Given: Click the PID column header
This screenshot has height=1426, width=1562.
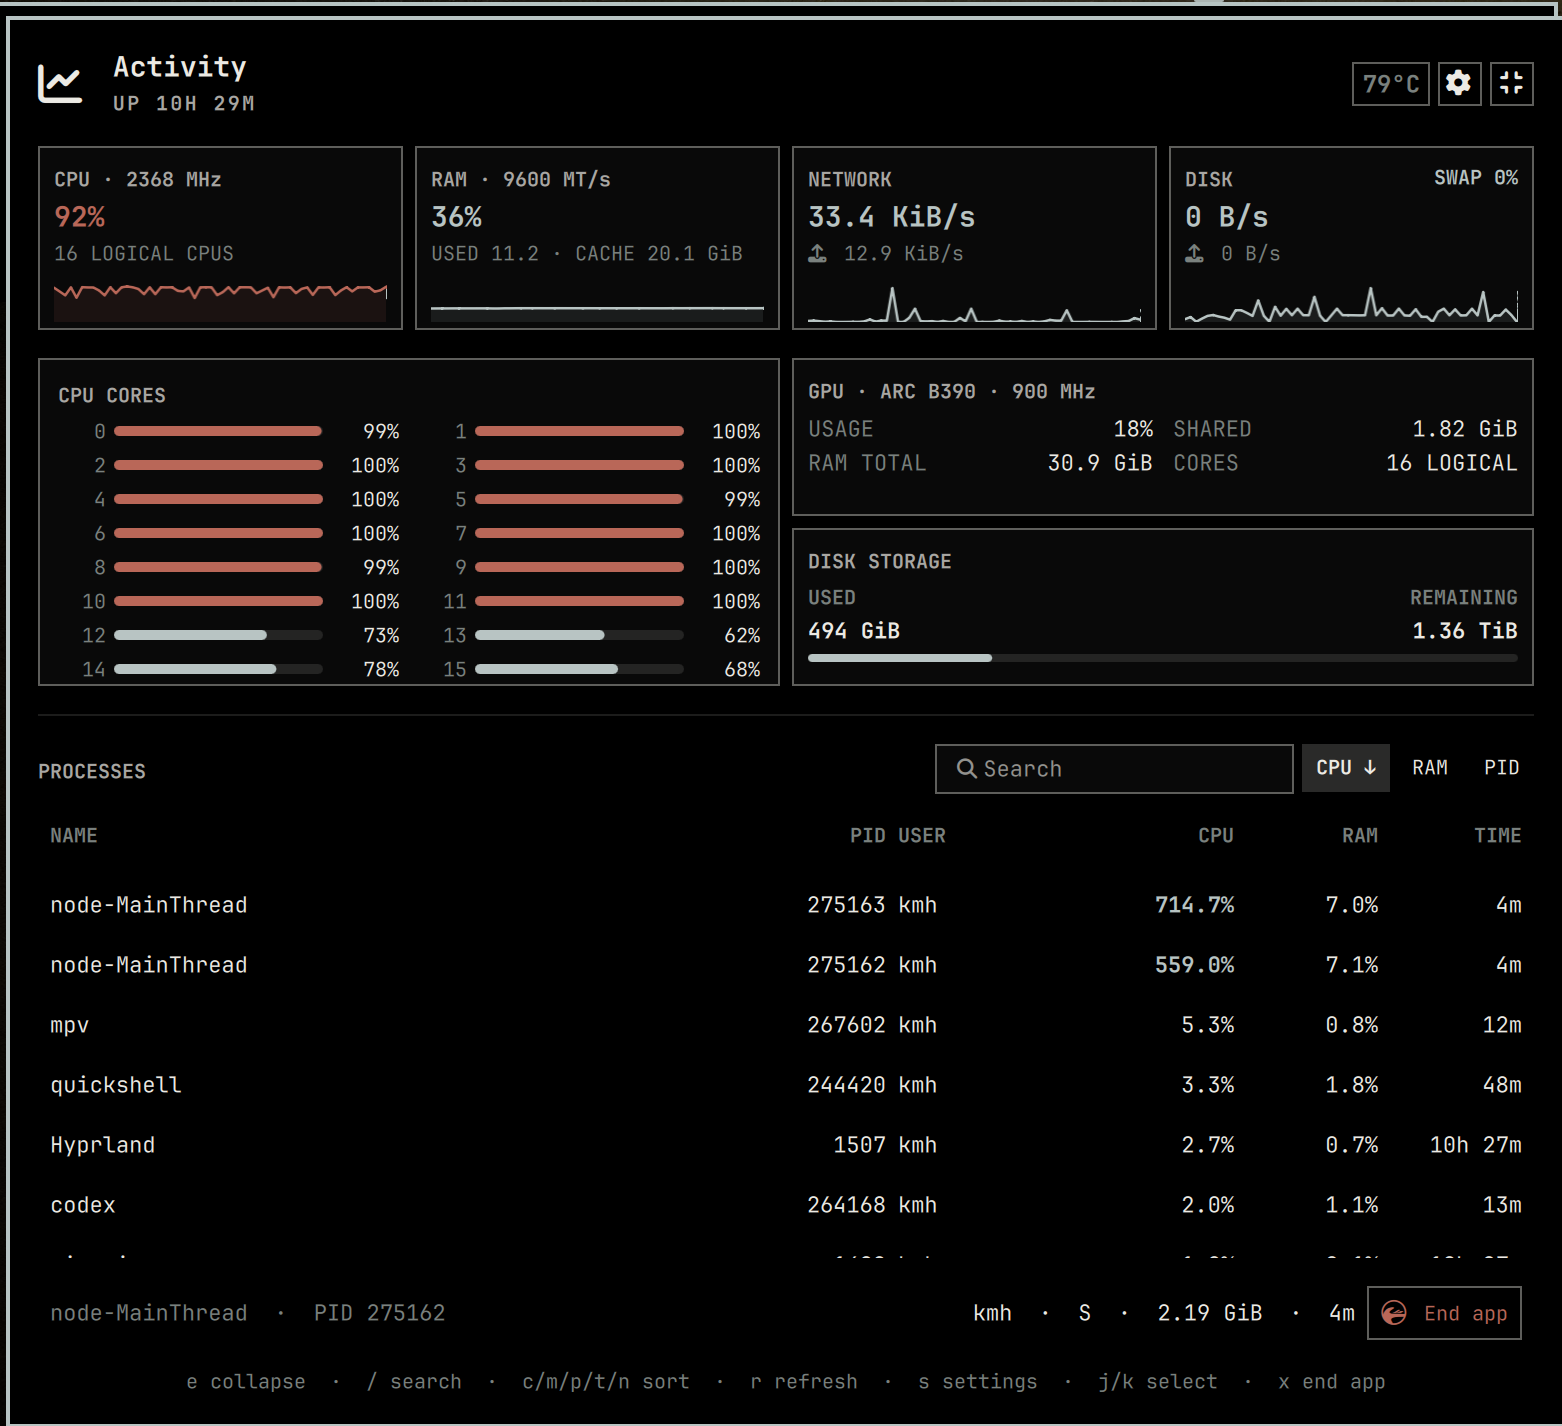Looking at the screenshot, I should pyautogui.click(x=867, y=835).
